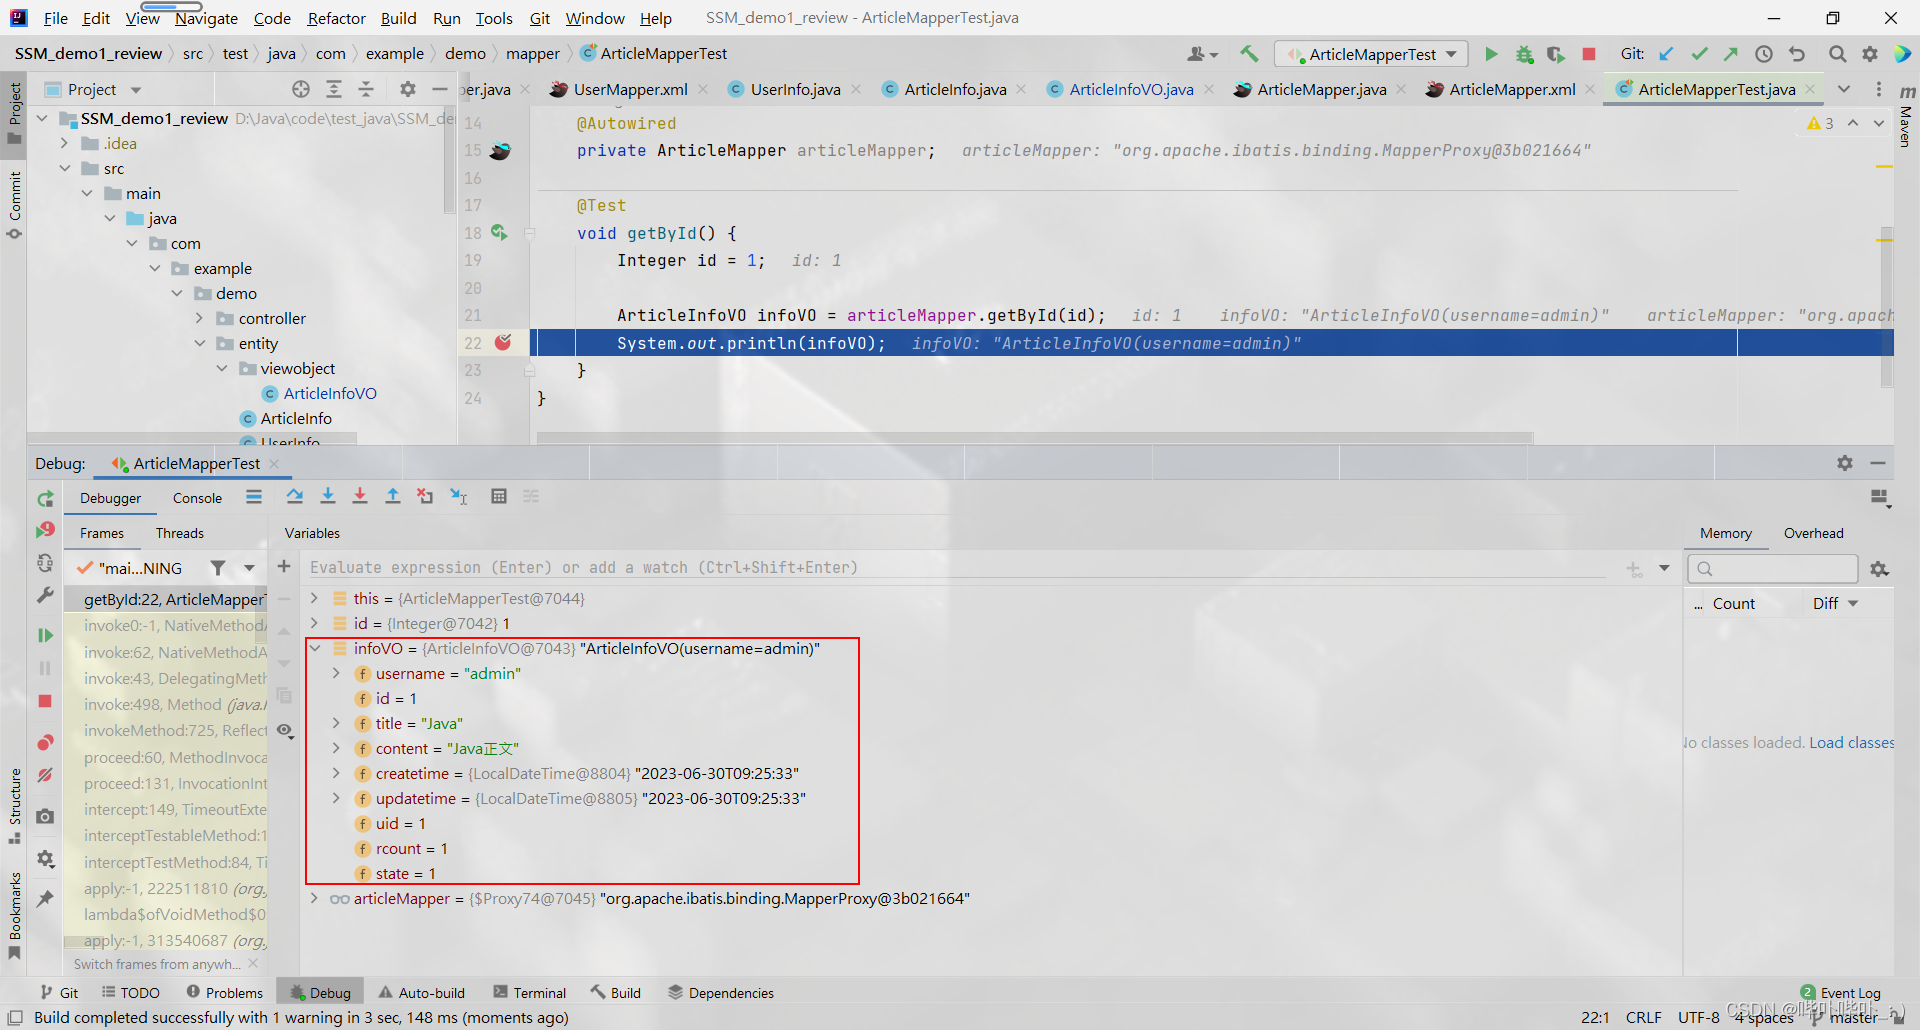Open Search Everywhere magnifier icon
The height and width of the screenshot is (1030, 1920).
point(1837,54)
